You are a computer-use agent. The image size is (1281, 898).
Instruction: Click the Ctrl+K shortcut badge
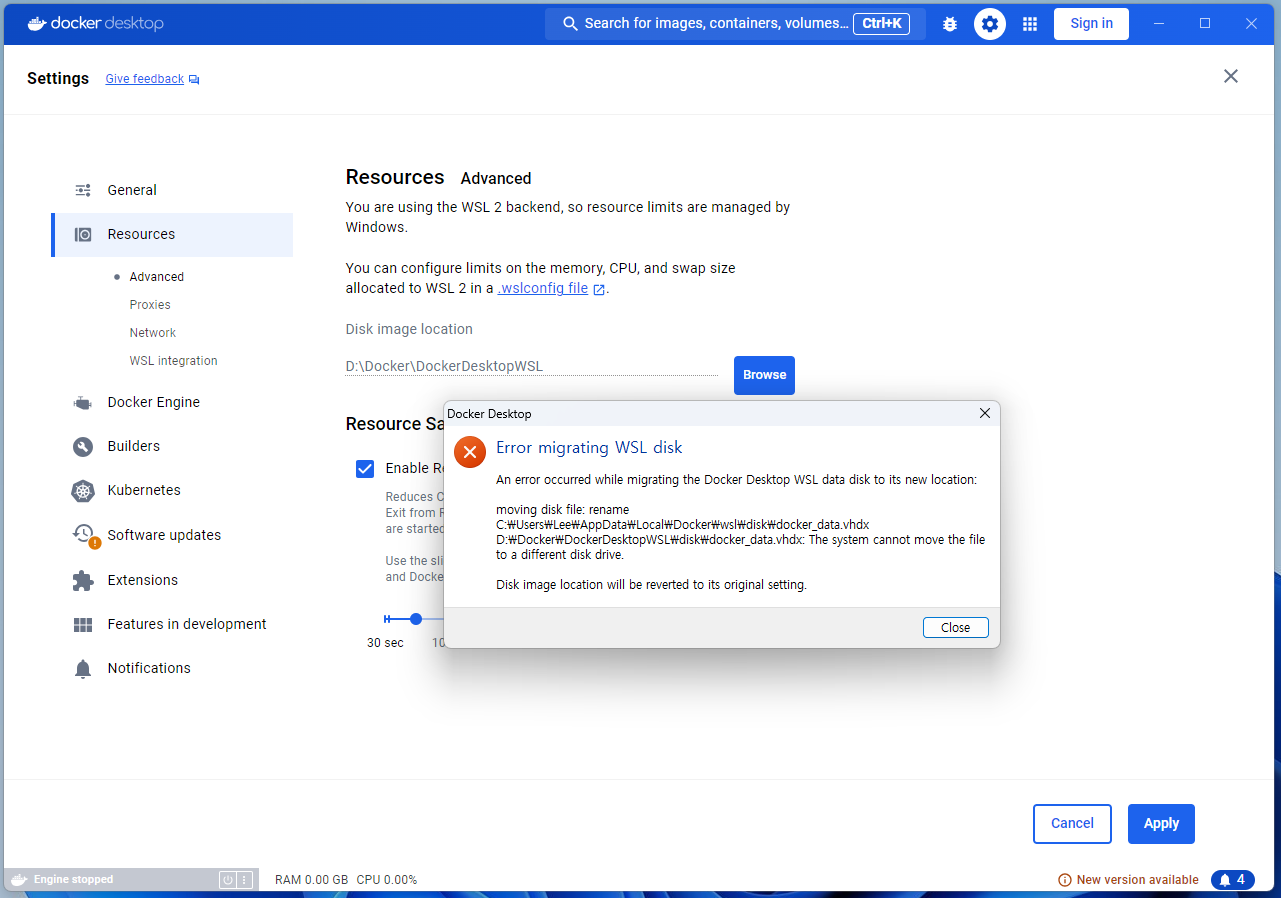point(881,24)
